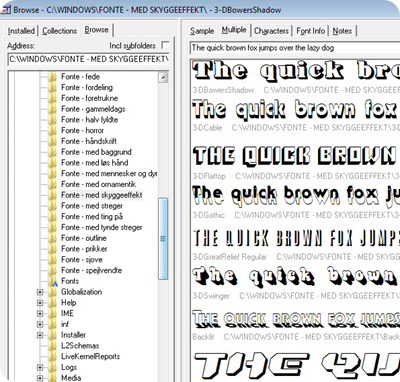
Task: Switch to the Characters tab
Action: tap(271, 31)
